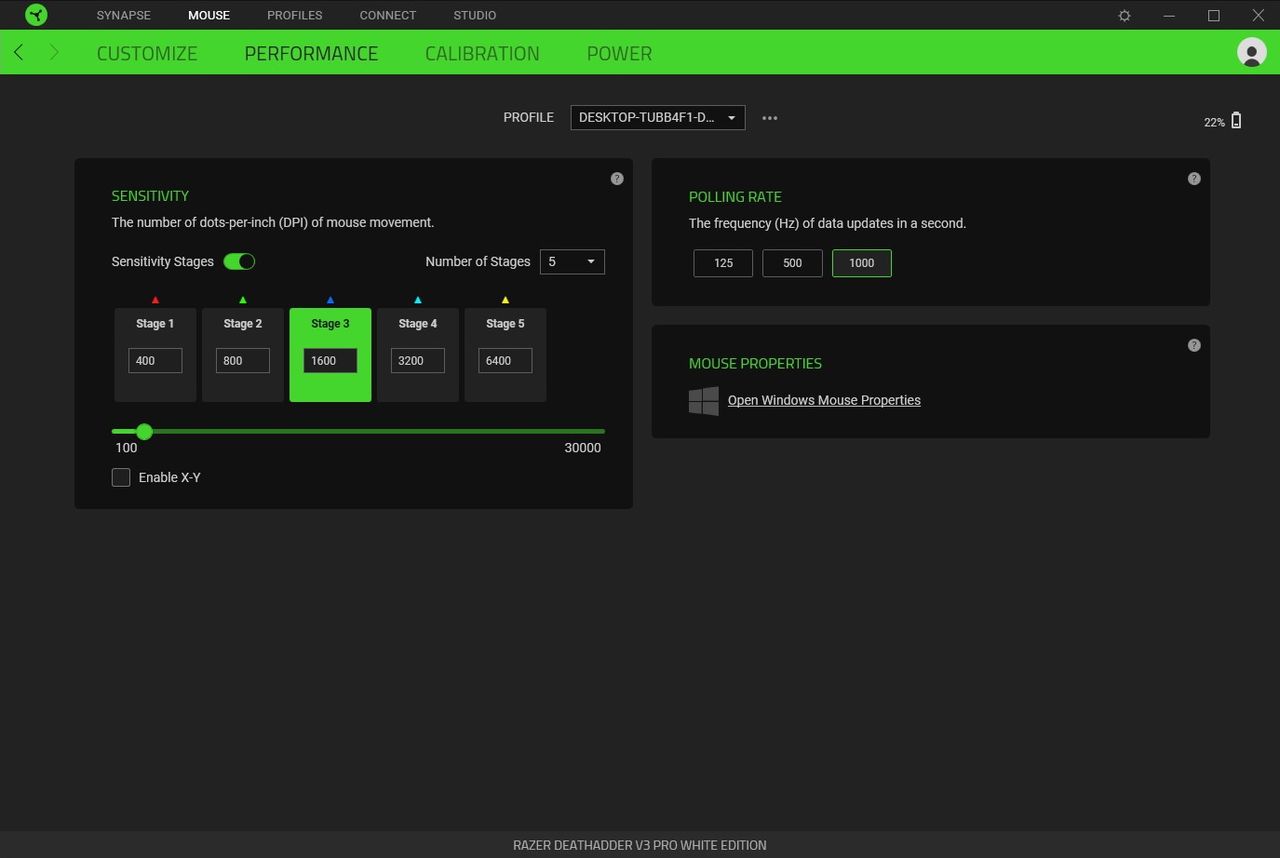Image resolution: width=1280 pixels, height=858 pixels.
Task: Click the green Stage 2 indicator triangle
Action: click(243, 300)
